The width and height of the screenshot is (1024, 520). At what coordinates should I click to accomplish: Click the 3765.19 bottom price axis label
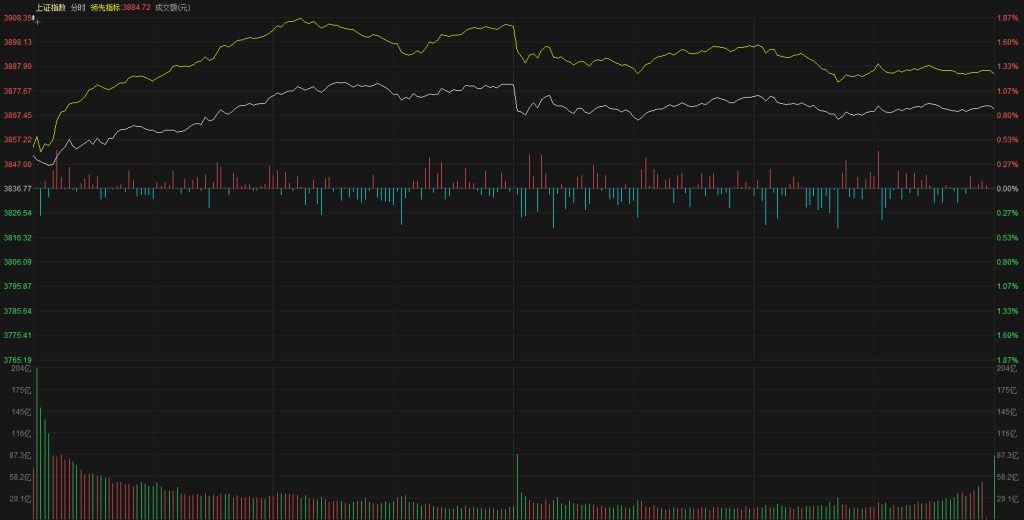click(x=17, y=360)
